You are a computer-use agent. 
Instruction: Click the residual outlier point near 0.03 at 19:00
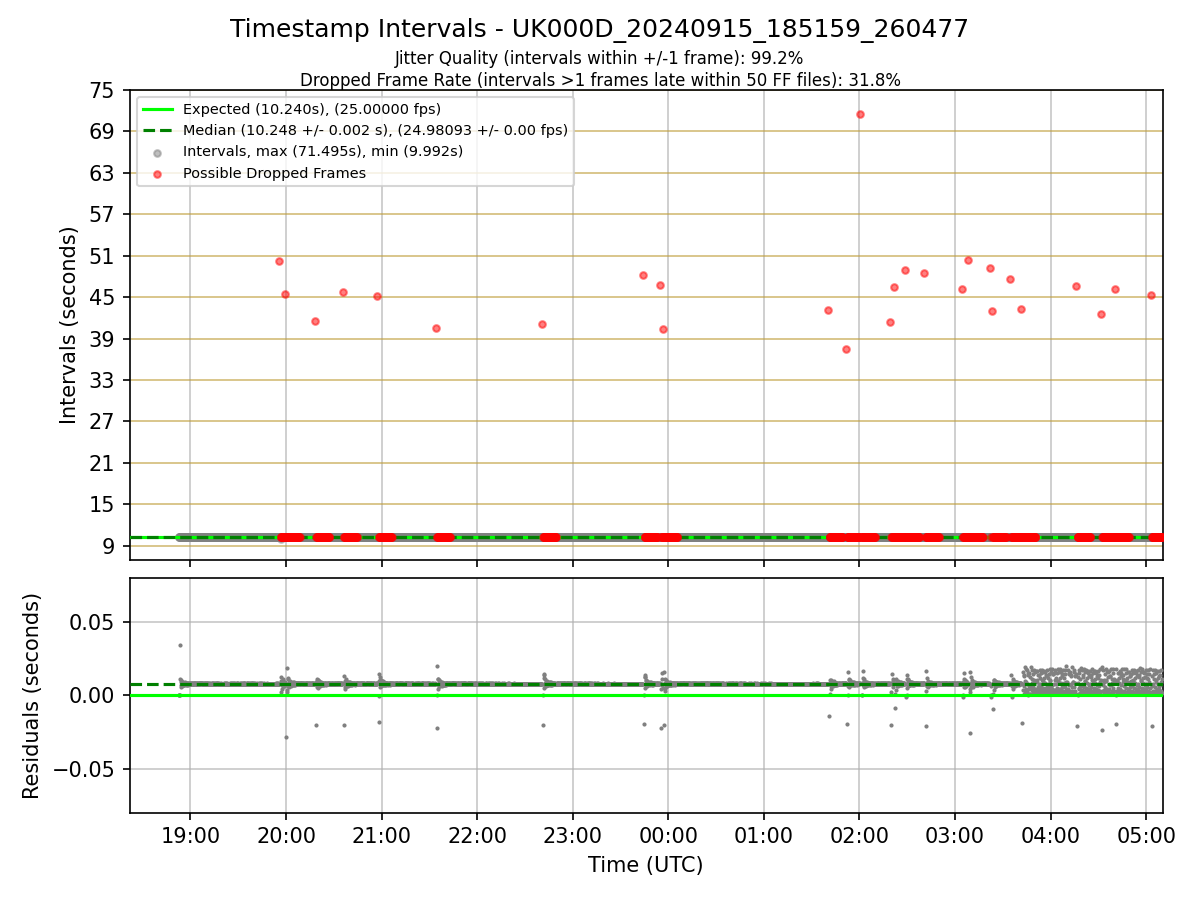tap(180, 645)
